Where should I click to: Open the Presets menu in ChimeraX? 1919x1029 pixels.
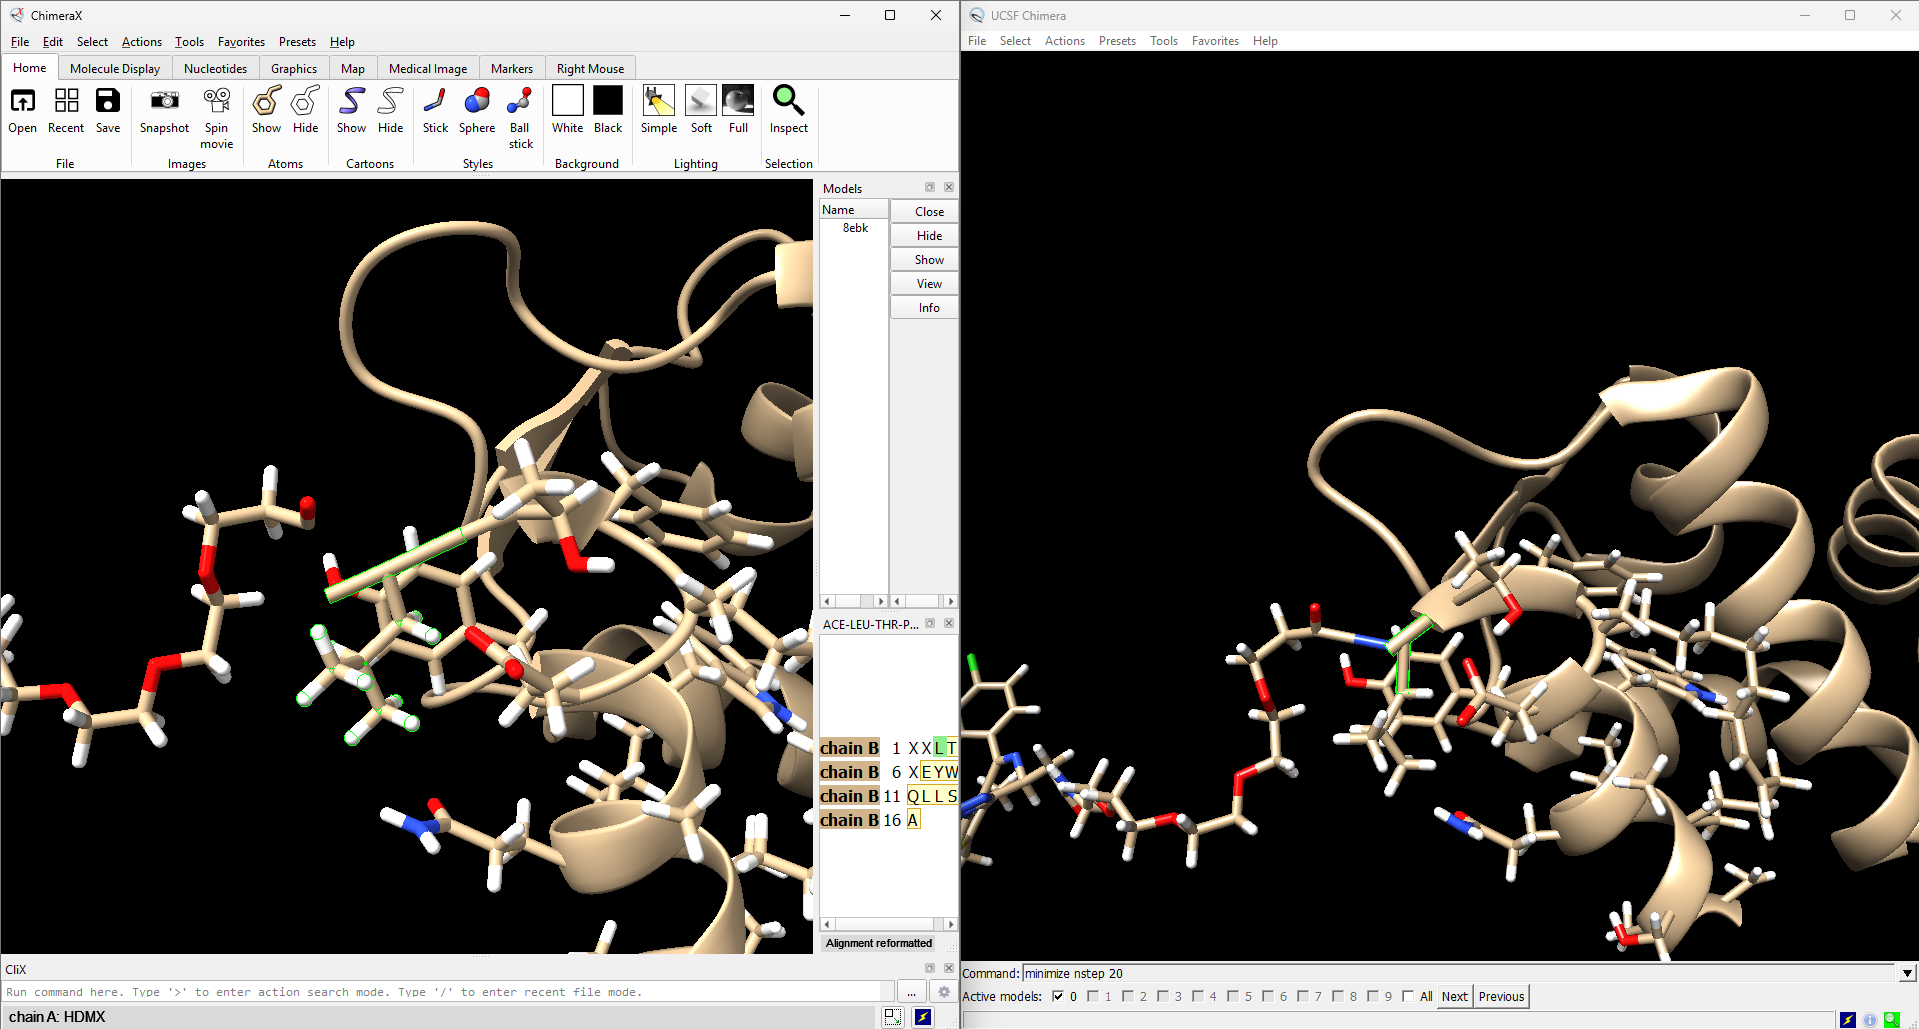point(297,42)
